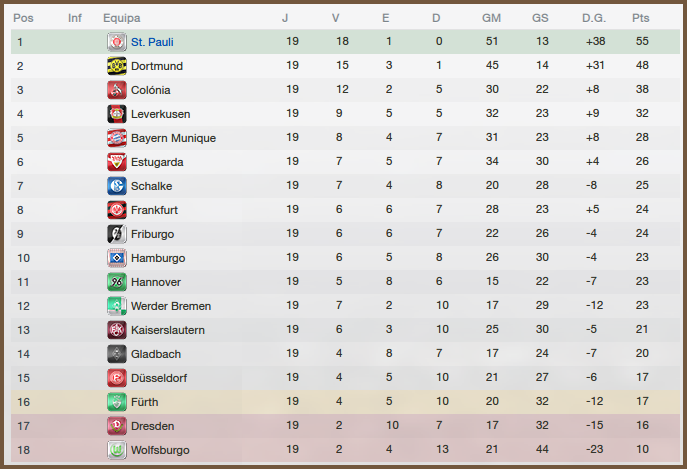Click the Schalke club badge icon
The height and width of the screenshot is (469, 687).
(116, 186)
